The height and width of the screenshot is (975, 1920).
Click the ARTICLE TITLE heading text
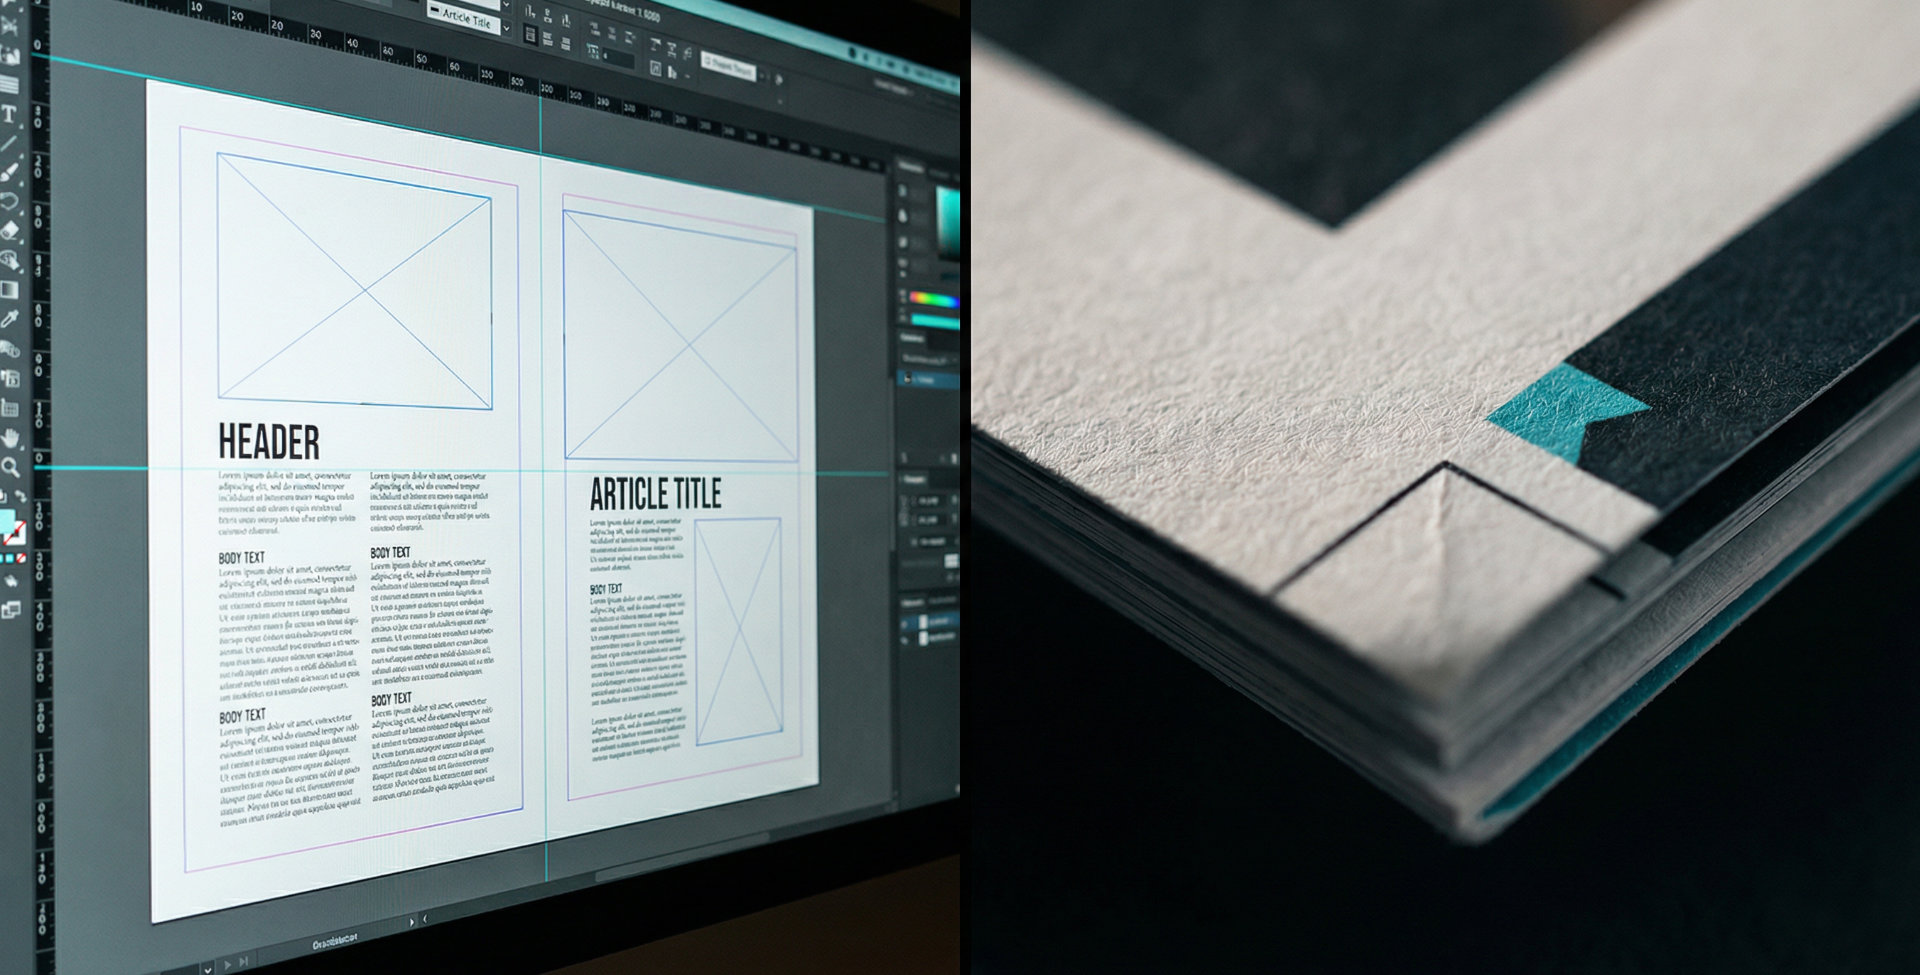pos(655,494)
